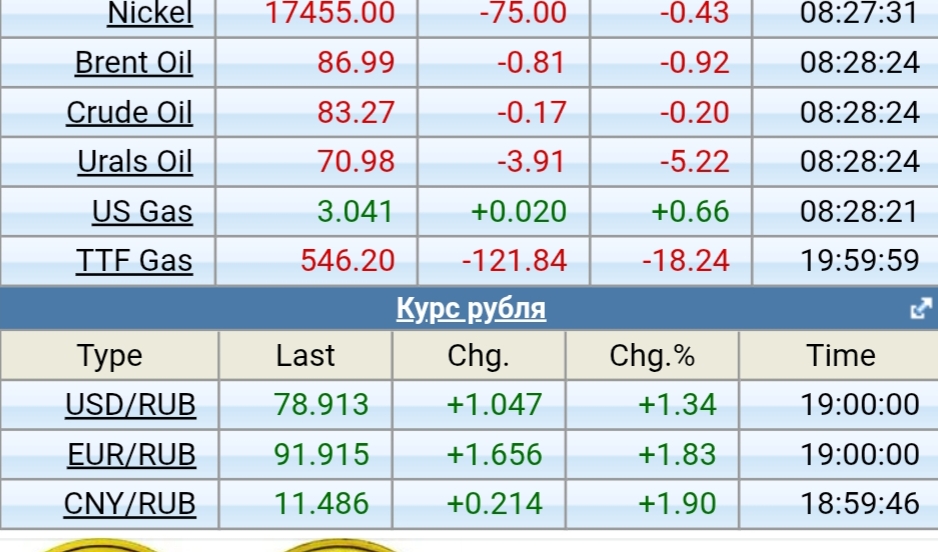Open the expand icon beside Курс рубля
This screenshot has height=552, width=938.
pyautogui.click(x=920, y=310)
